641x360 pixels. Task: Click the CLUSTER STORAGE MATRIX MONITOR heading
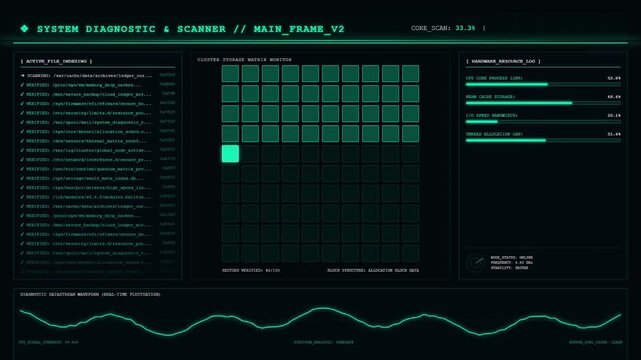(x=244, y=60)
